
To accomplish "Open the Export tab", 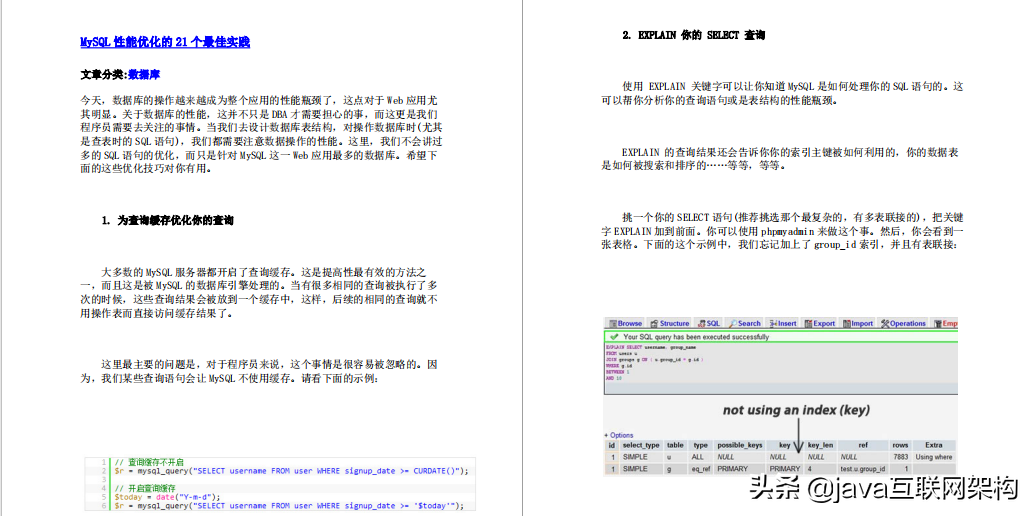I will click(820, 323).
